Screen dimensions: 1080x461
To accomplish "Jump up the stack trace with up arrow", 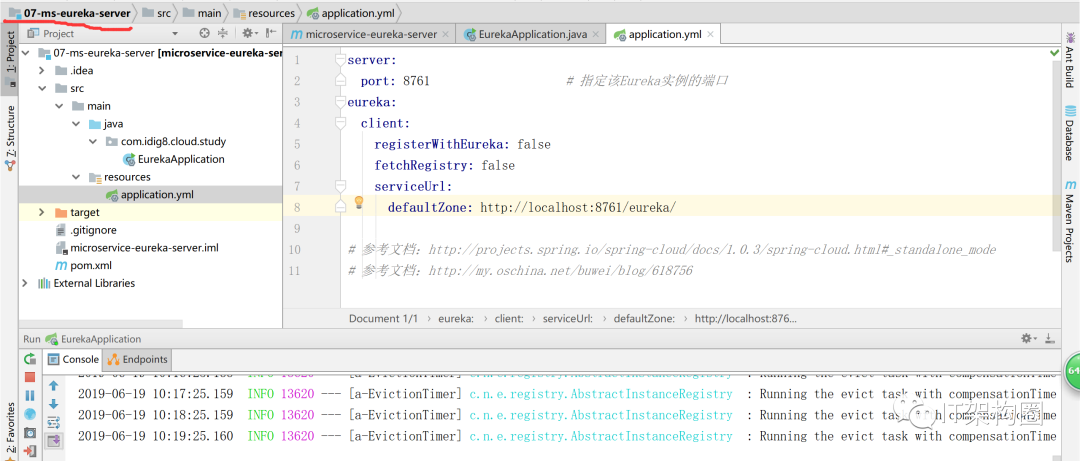I will coord(53,386).
